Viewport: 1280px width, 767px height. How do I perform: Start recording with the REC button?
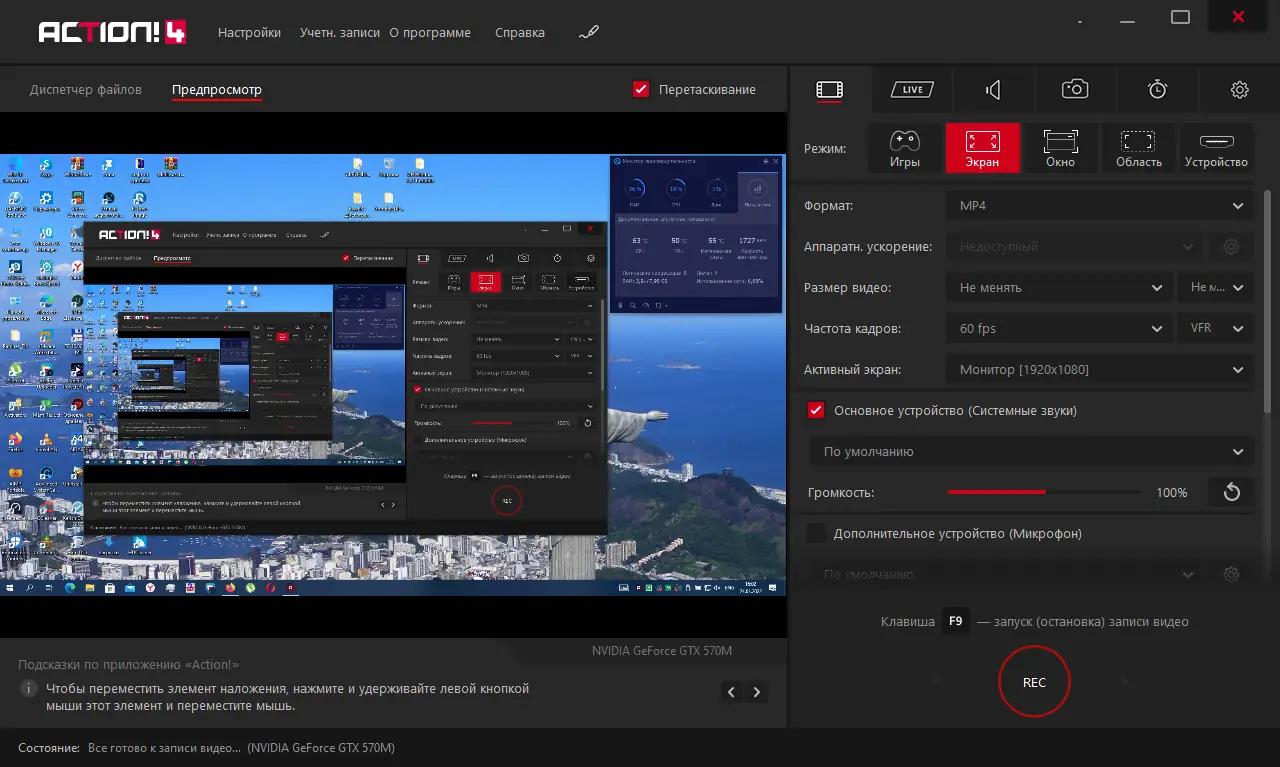click(x=1034, y=682)
